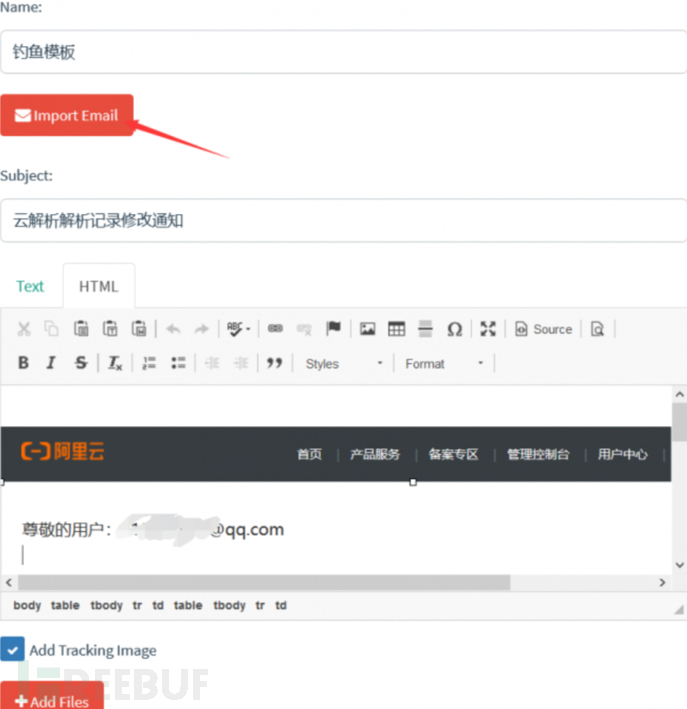Image resolution: width=687 pixels, height=709 pixels.
Task: Click the vertical scrollbar up arrow
Action: 679,394
